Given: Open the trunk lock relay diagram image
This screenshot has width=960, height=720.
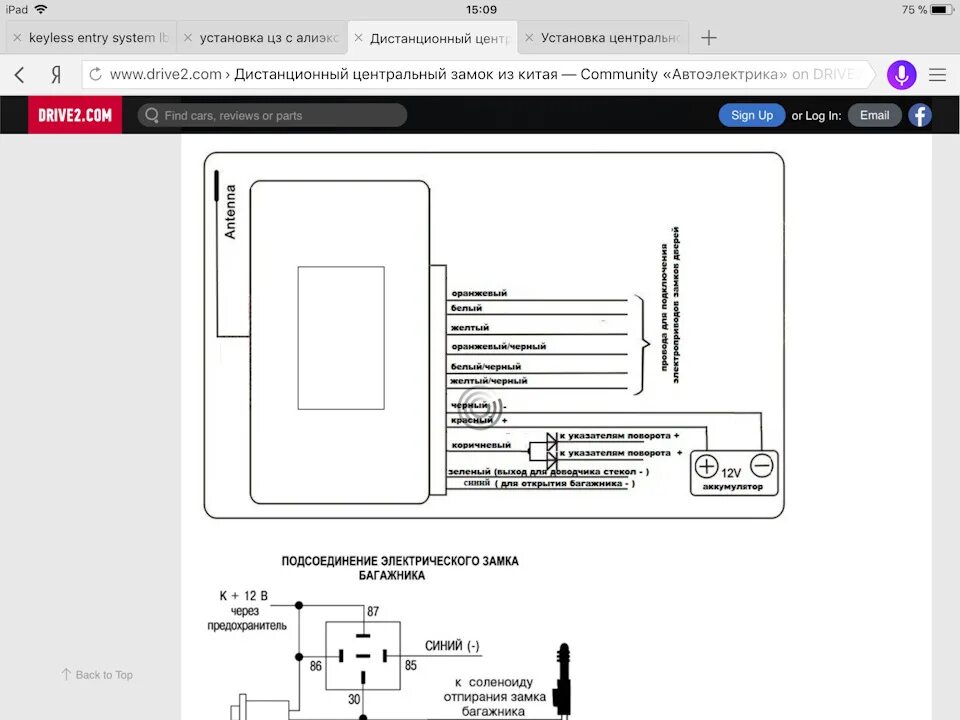Looking at the screenshot, I should [392, 637].
